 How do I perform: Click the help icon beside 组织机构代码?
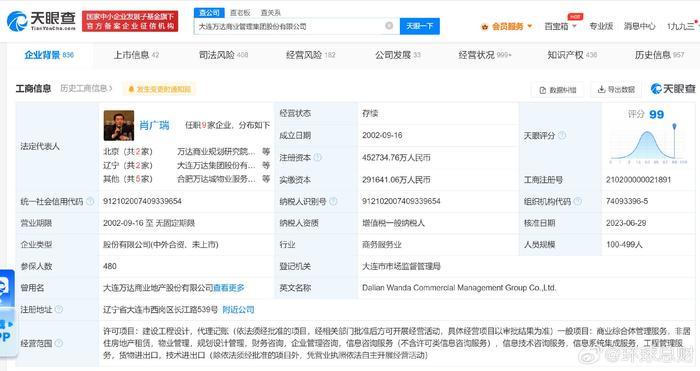(577, 201)
